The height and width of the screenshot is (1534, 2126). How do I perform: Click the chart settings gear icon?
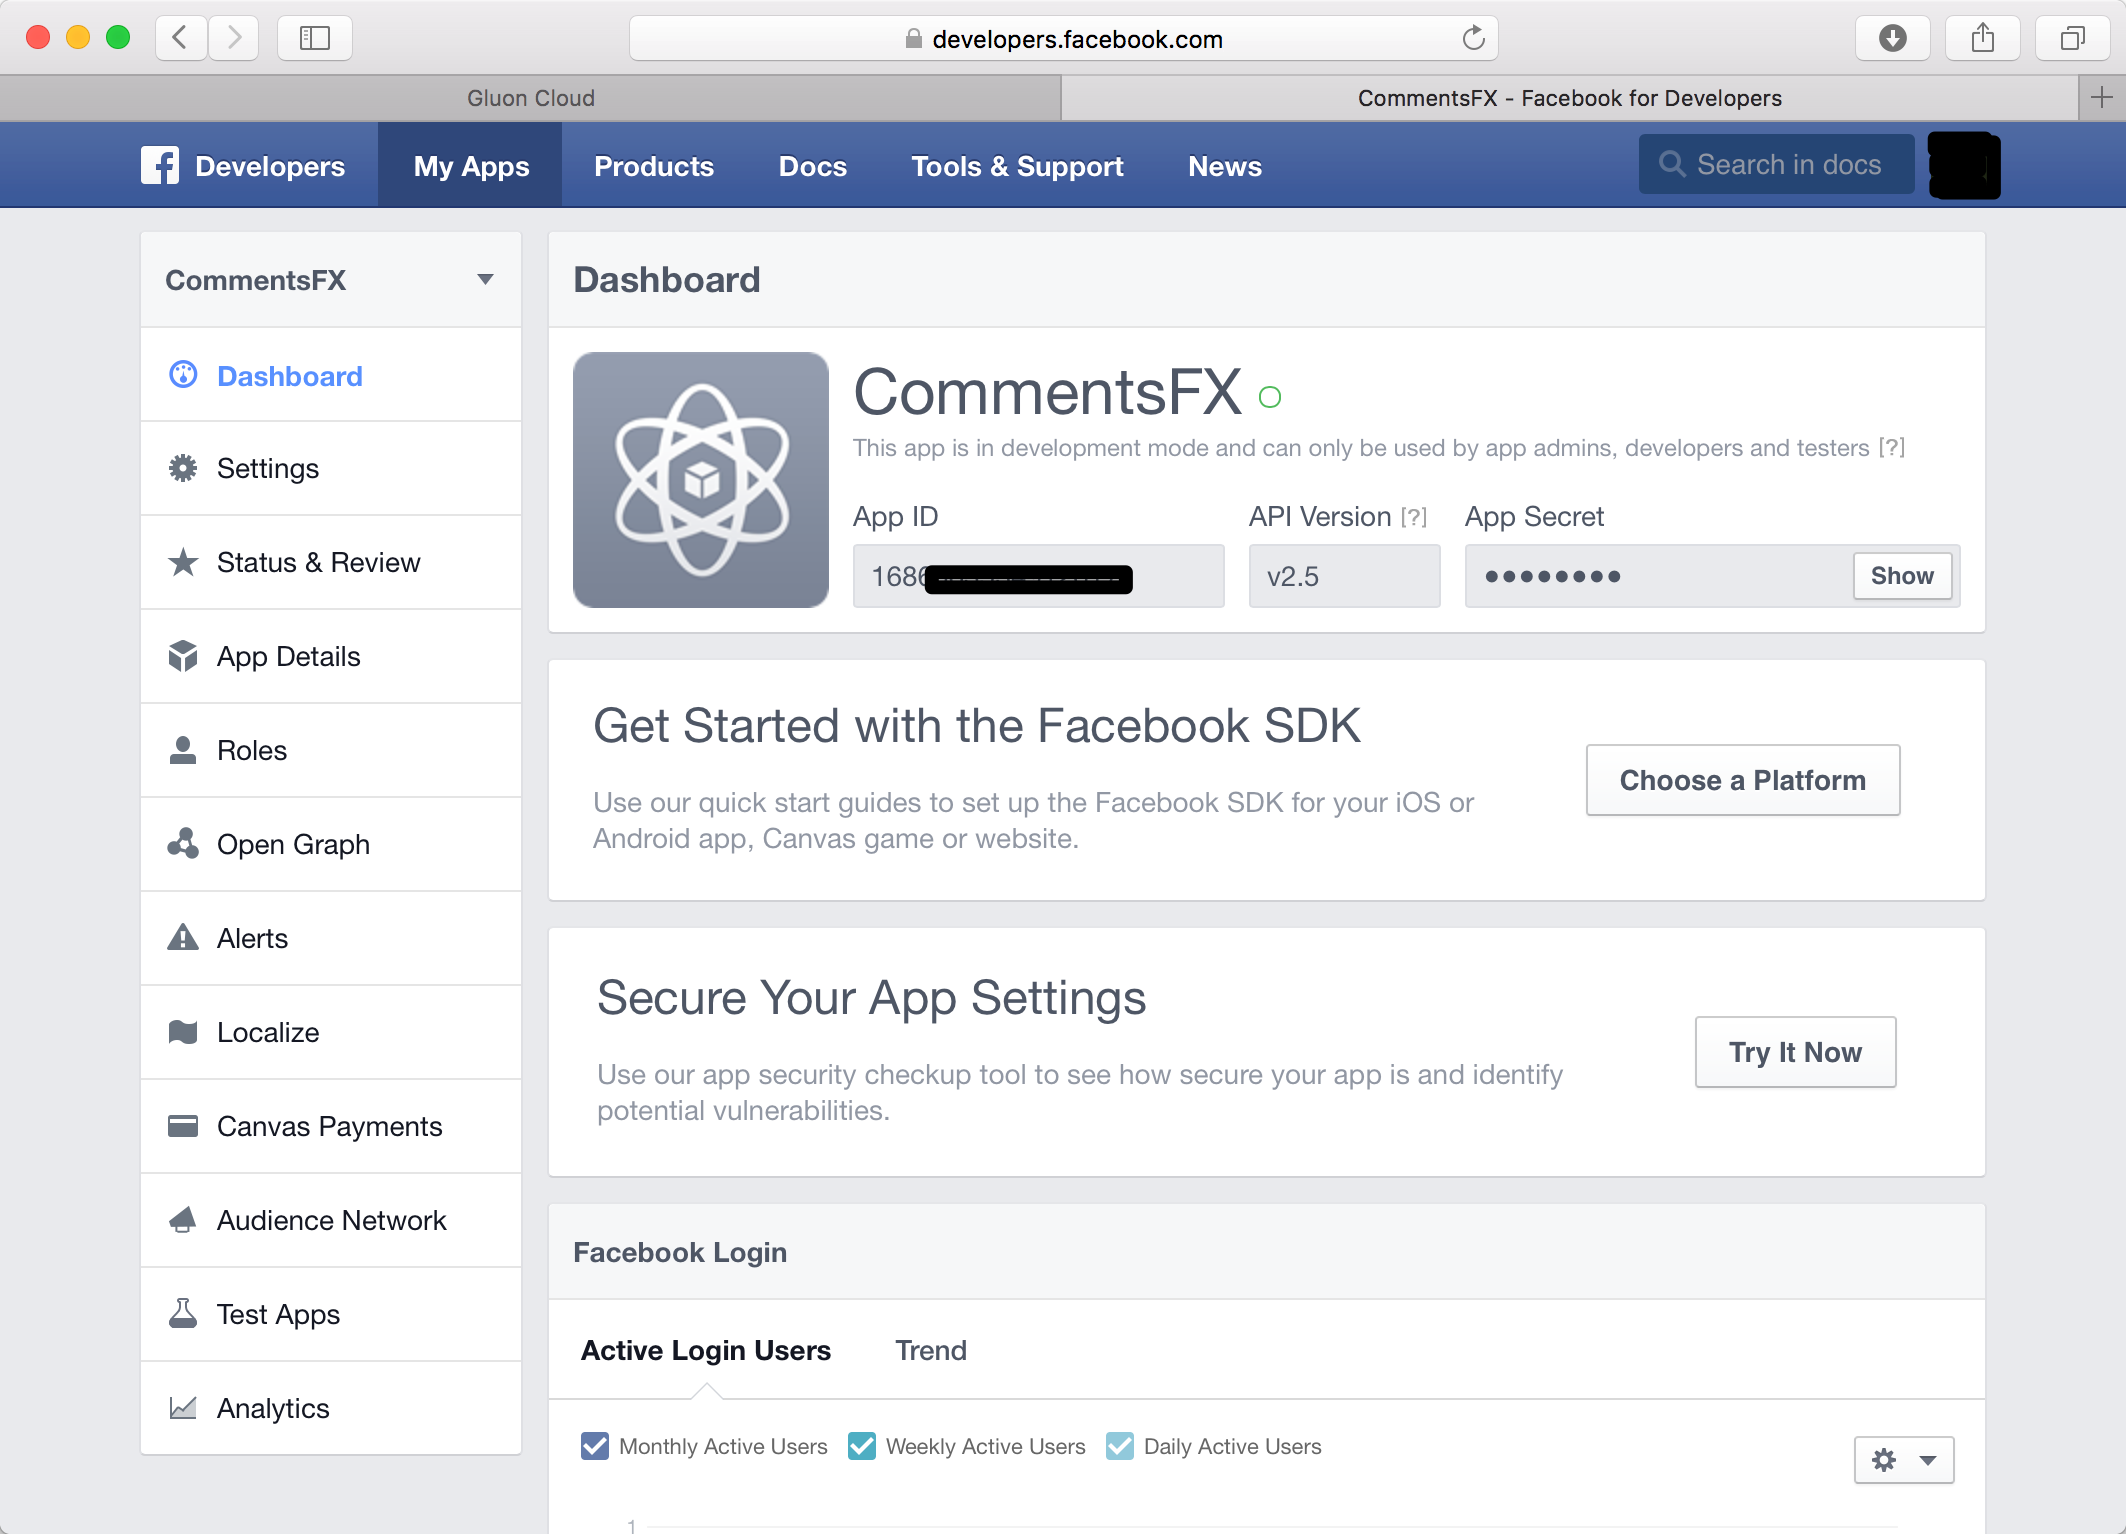pyautogui.click(x=1884, y=1460)
